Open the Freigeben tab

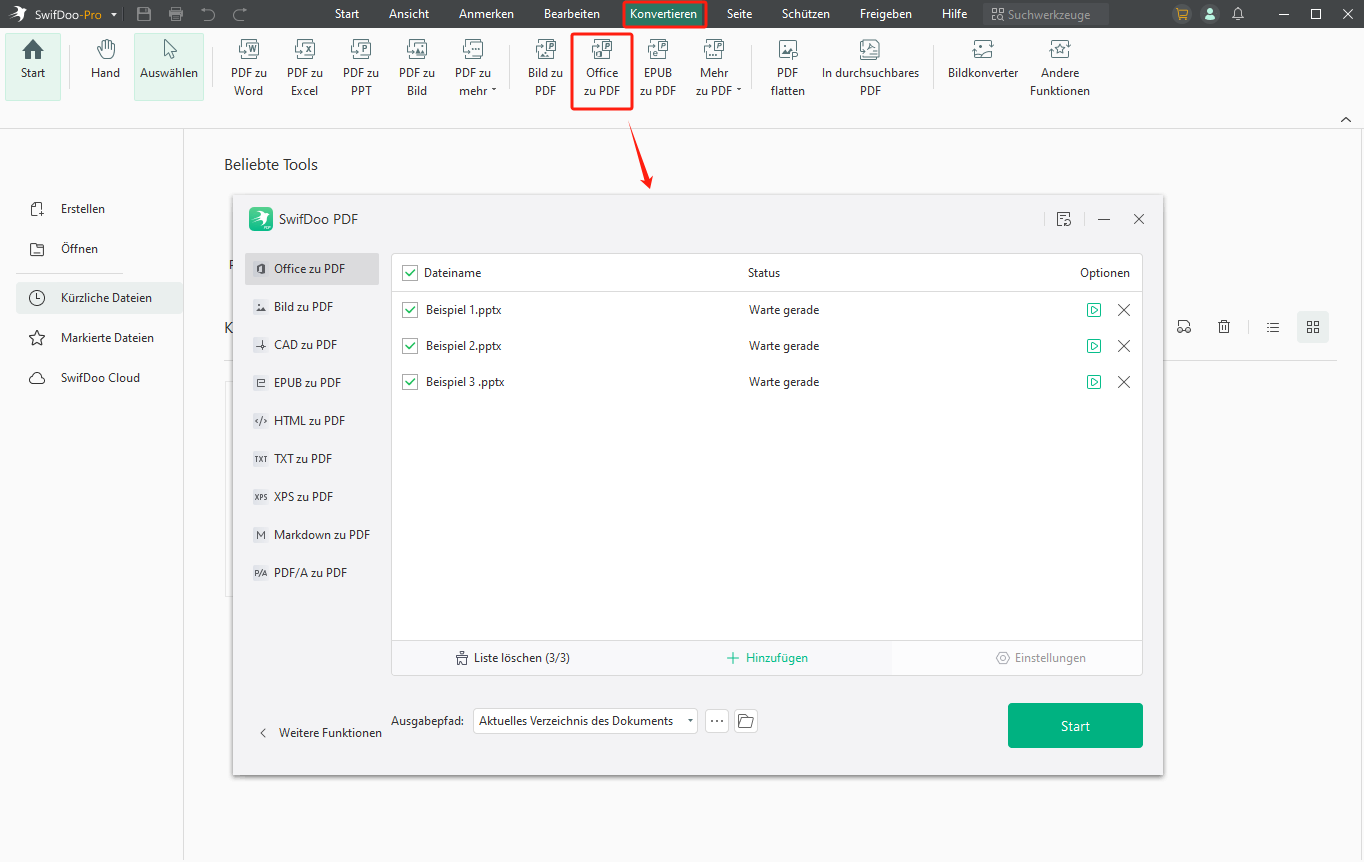(x=886, y=14)
